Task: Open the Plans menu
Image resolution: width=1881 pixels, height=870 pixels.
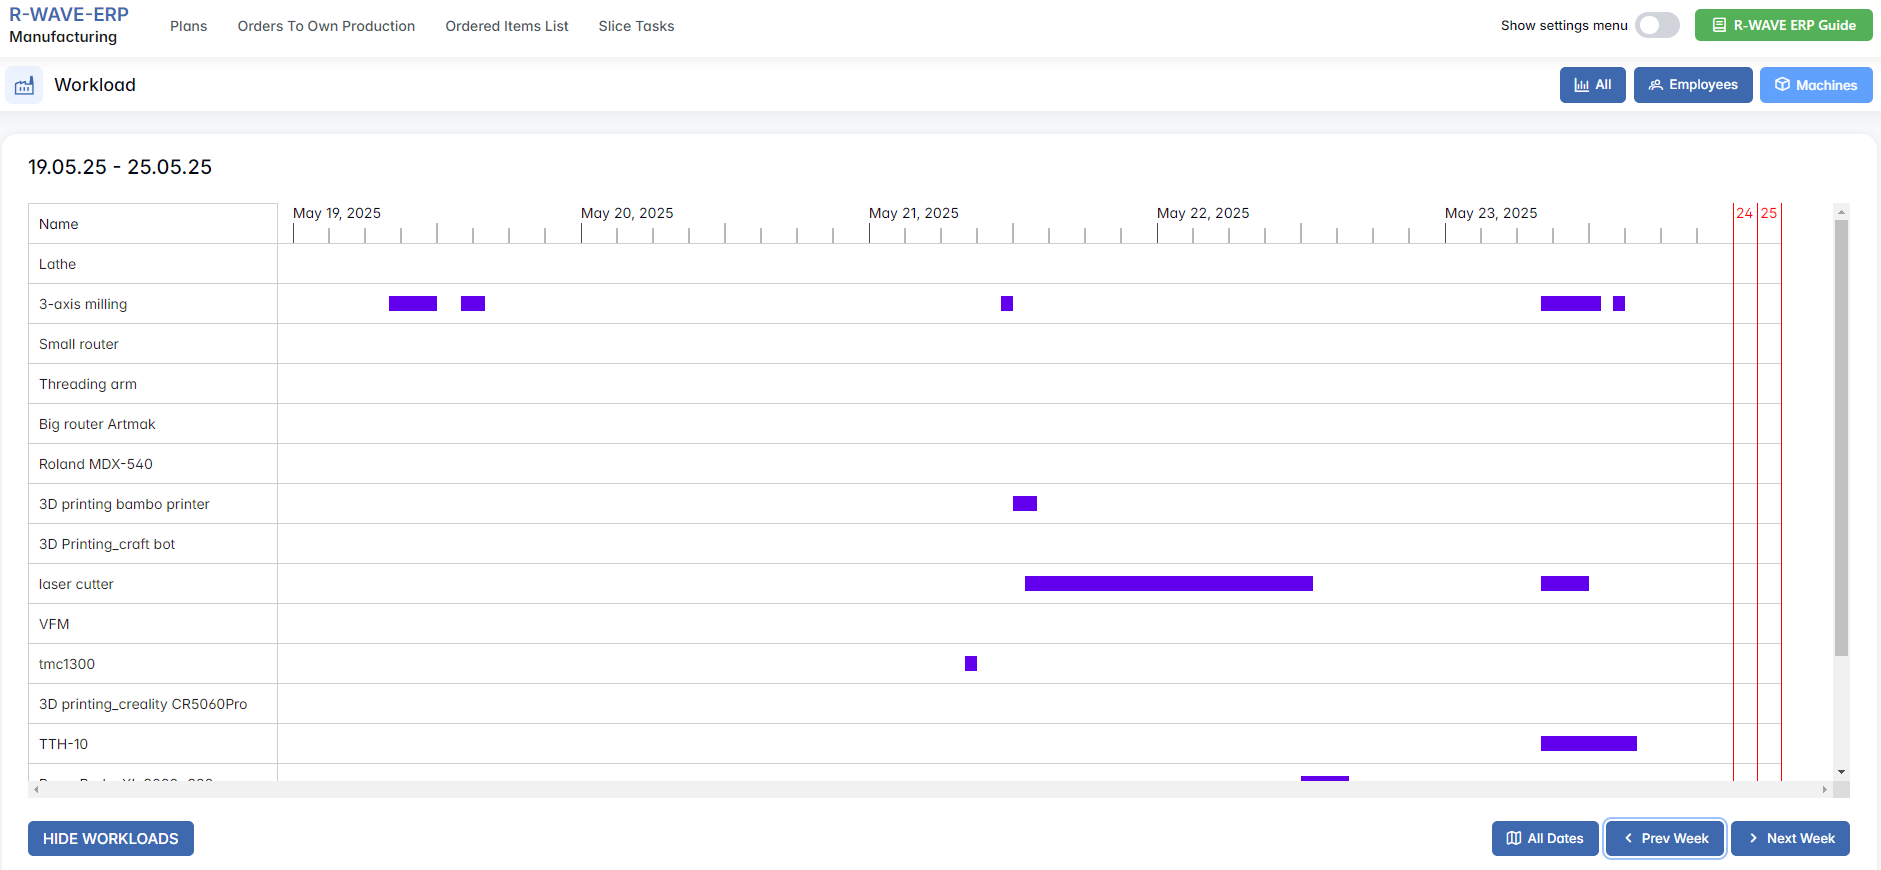Action: click(x=188, y=26)
